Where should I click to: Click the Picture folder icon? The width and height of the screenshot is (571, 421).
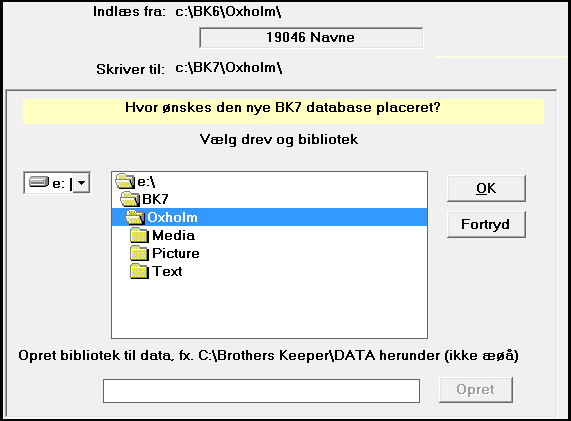(139, 253)
